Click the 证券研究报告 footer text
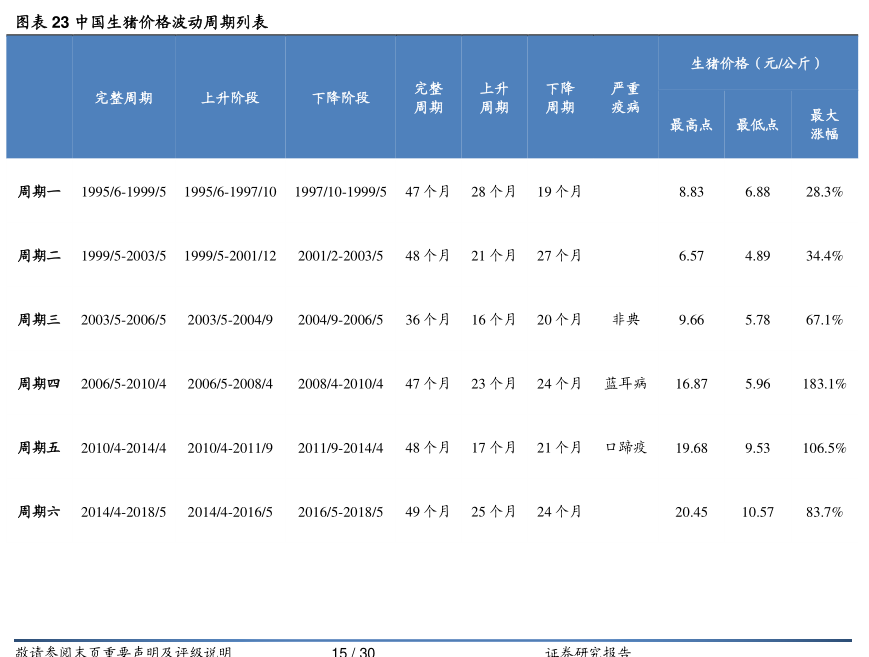The width and height of the screenshot is (869, 657). (588, 652)
